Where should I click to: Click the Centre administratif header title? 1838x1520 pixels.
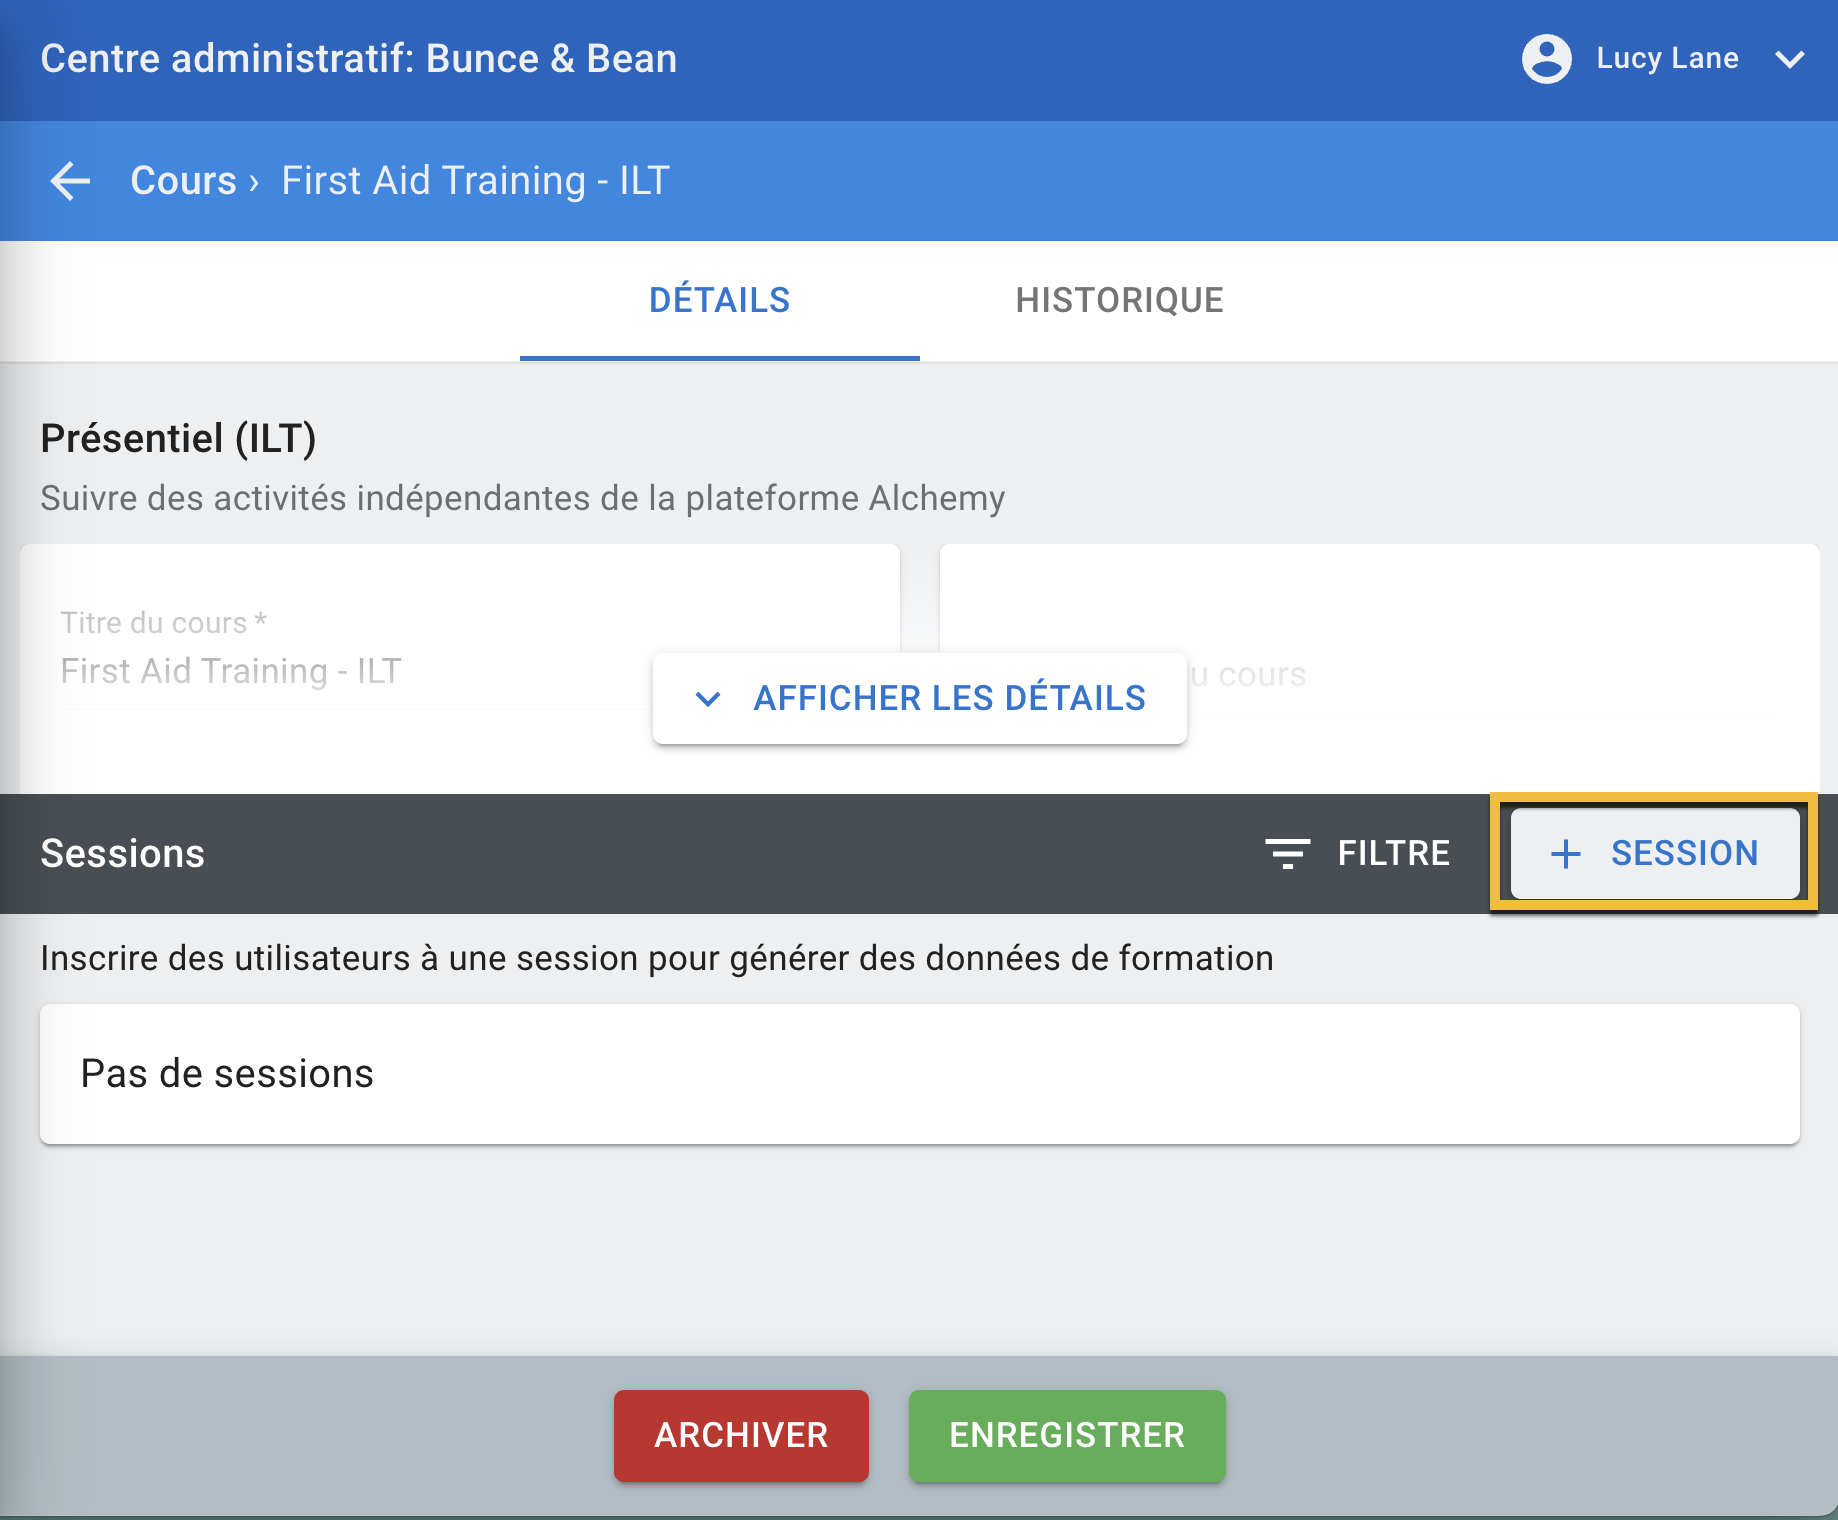[358, 59]
